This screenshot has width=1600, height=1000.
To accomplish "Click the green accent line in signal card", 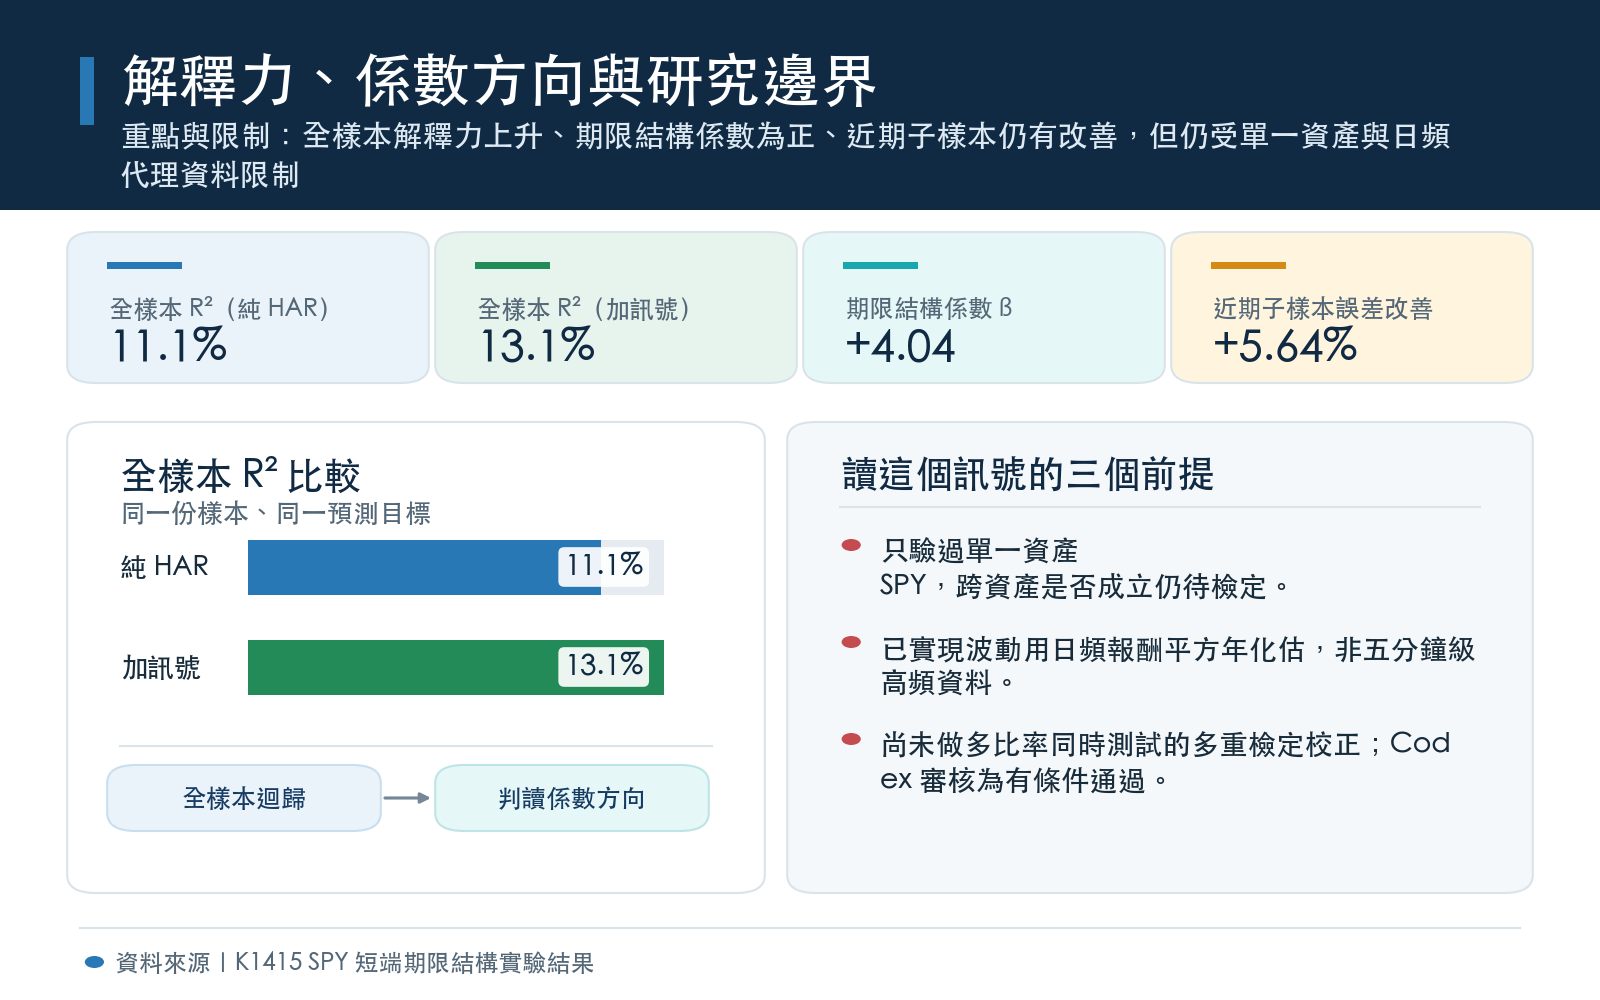I will pyautogui.click(x=512, y=265).
